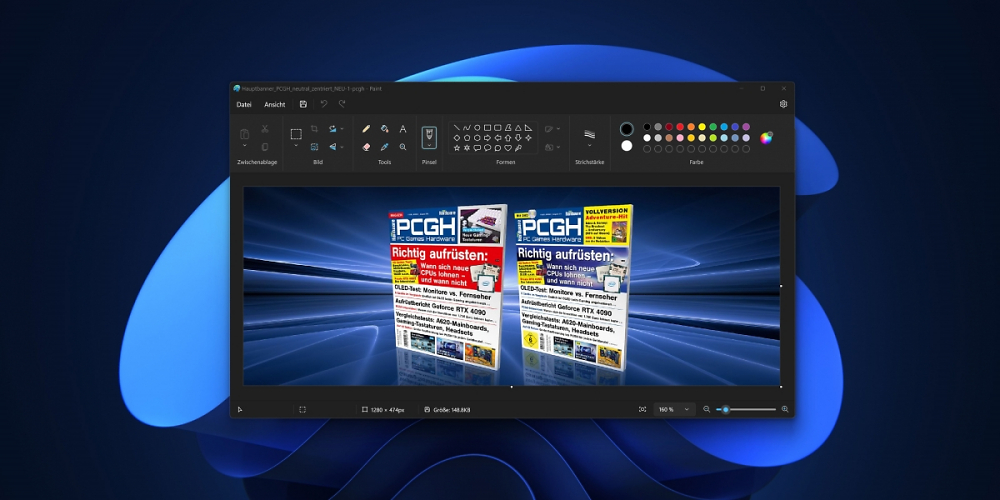Image resolution: width=1000 pixels, height=500 pixels.
Task: Click the Redo arrow
Action: point(342,105)
